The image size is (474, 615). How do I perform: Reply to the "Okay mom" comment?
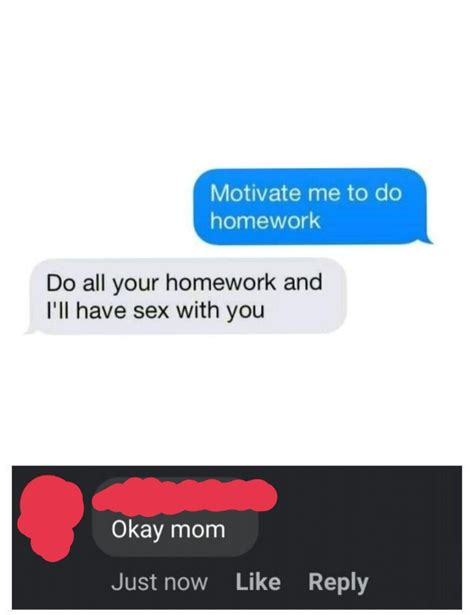coord(338,583)
